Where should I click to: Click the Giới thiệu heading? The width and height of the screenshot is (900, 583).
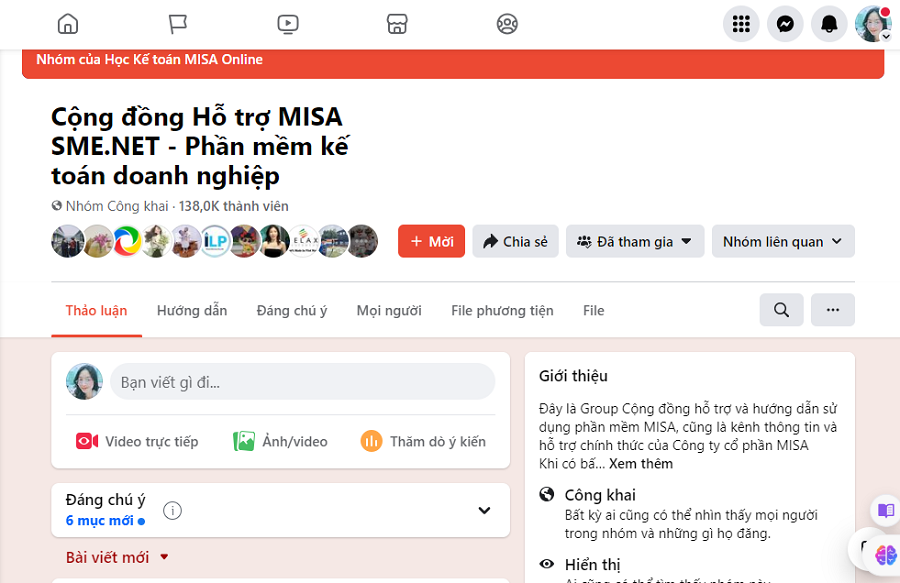[573, 376]
